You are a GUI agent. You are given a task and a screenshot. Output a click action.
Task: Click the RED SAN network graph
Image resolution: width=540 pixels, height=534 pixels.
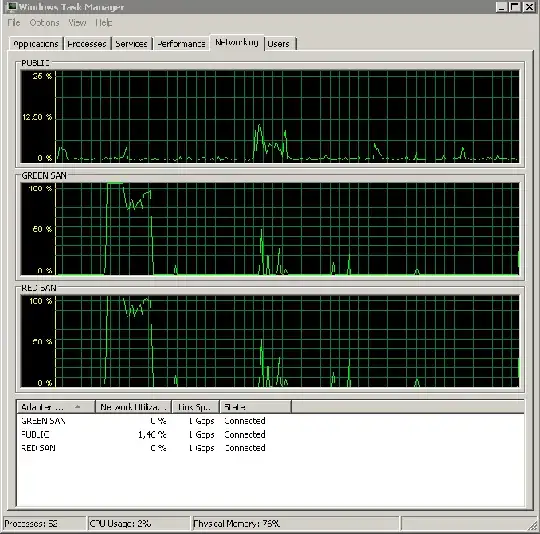coord(270,341)
